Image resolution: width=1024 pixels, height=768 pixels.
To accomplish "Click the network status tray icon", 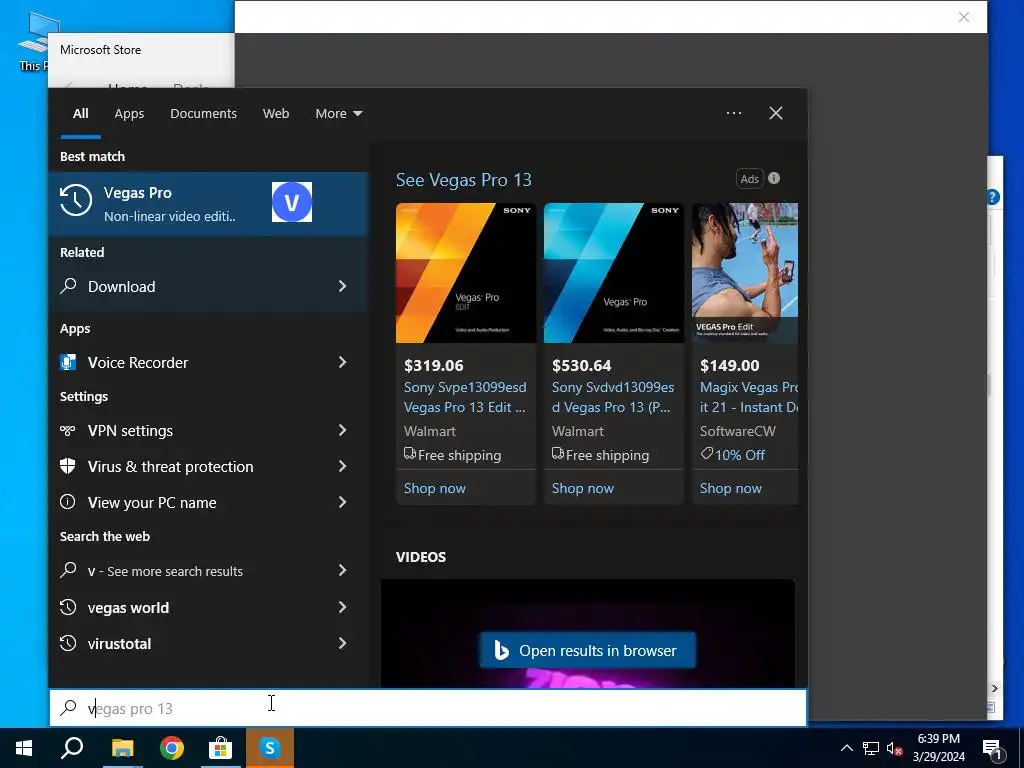I will 871,748.
